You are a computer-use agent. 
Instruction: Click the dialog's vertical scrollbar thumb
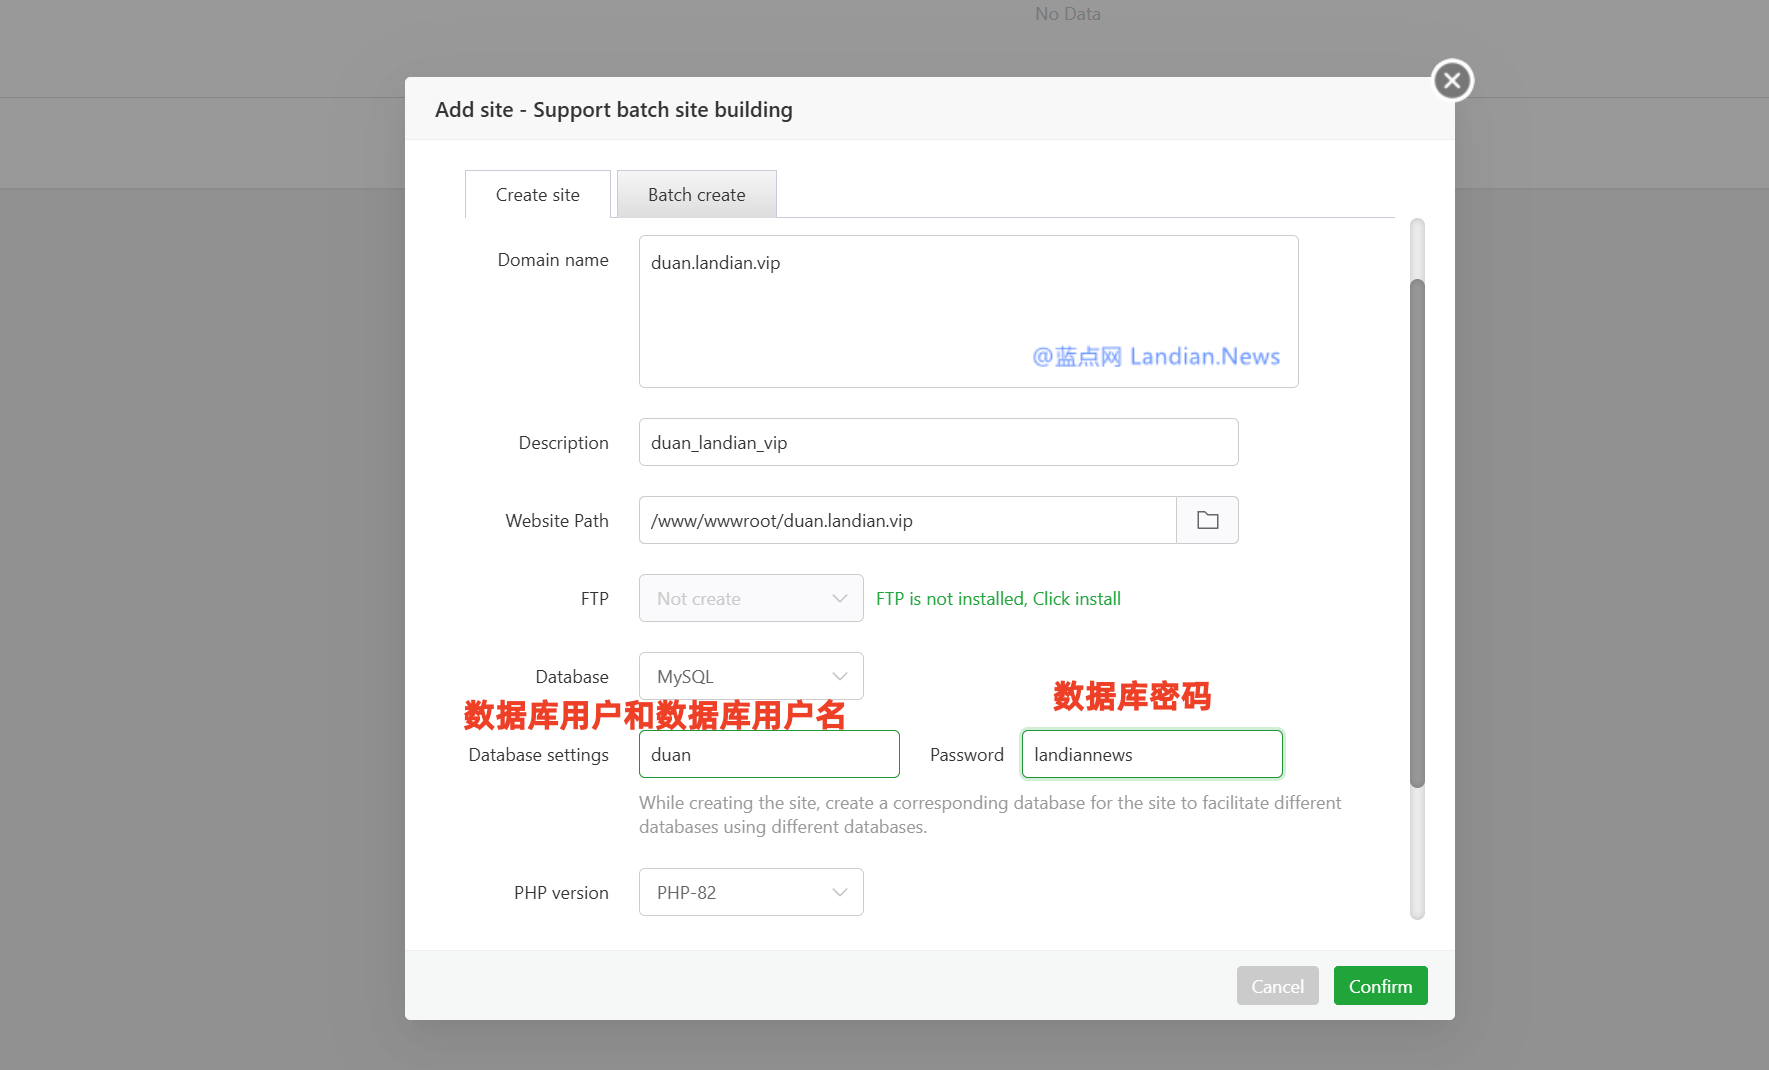[x=1417, y=530]
